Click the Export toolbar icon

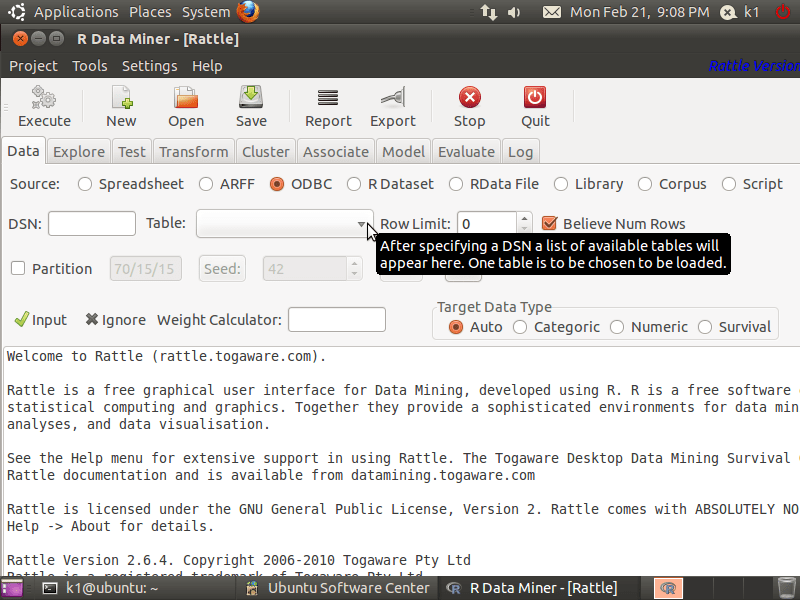click(392, 98)
